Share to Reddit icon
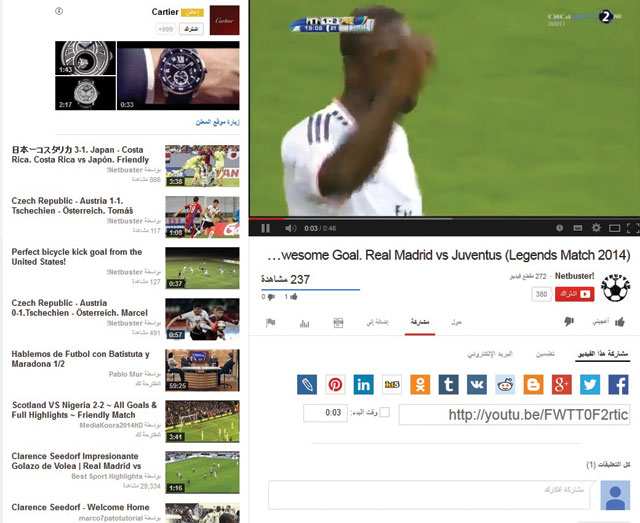The width and height of the screenshot is (640, 523). point(505,385)
